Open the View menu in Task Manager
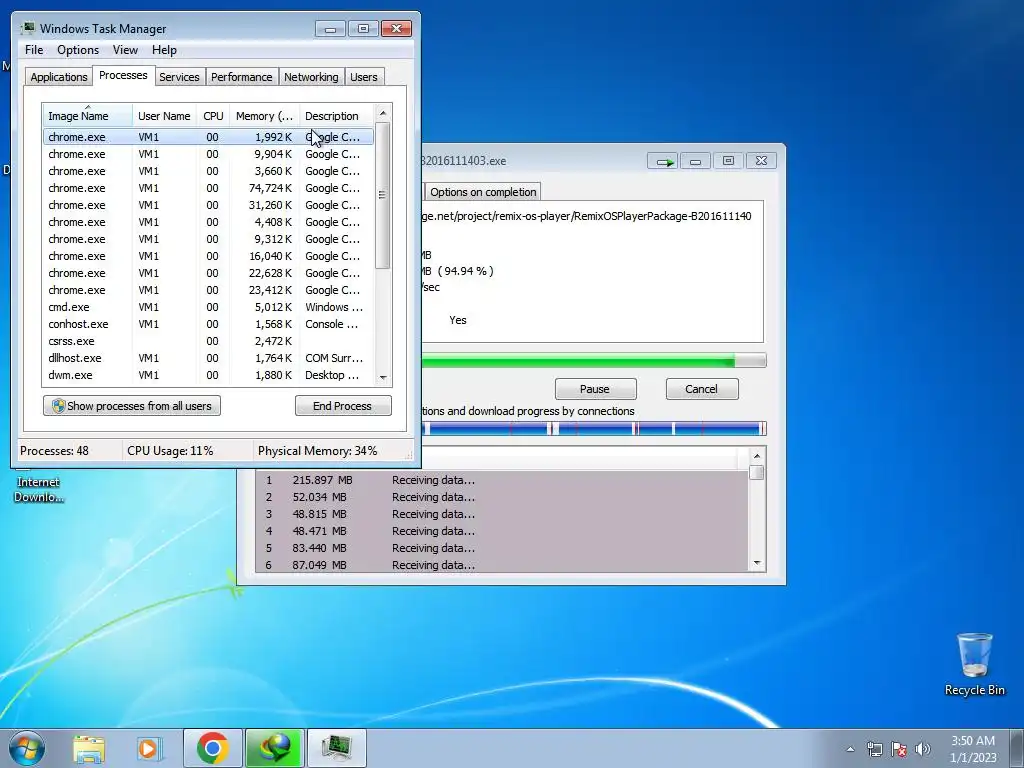This screenshot has width=1024, height=768. coord(125,50)
